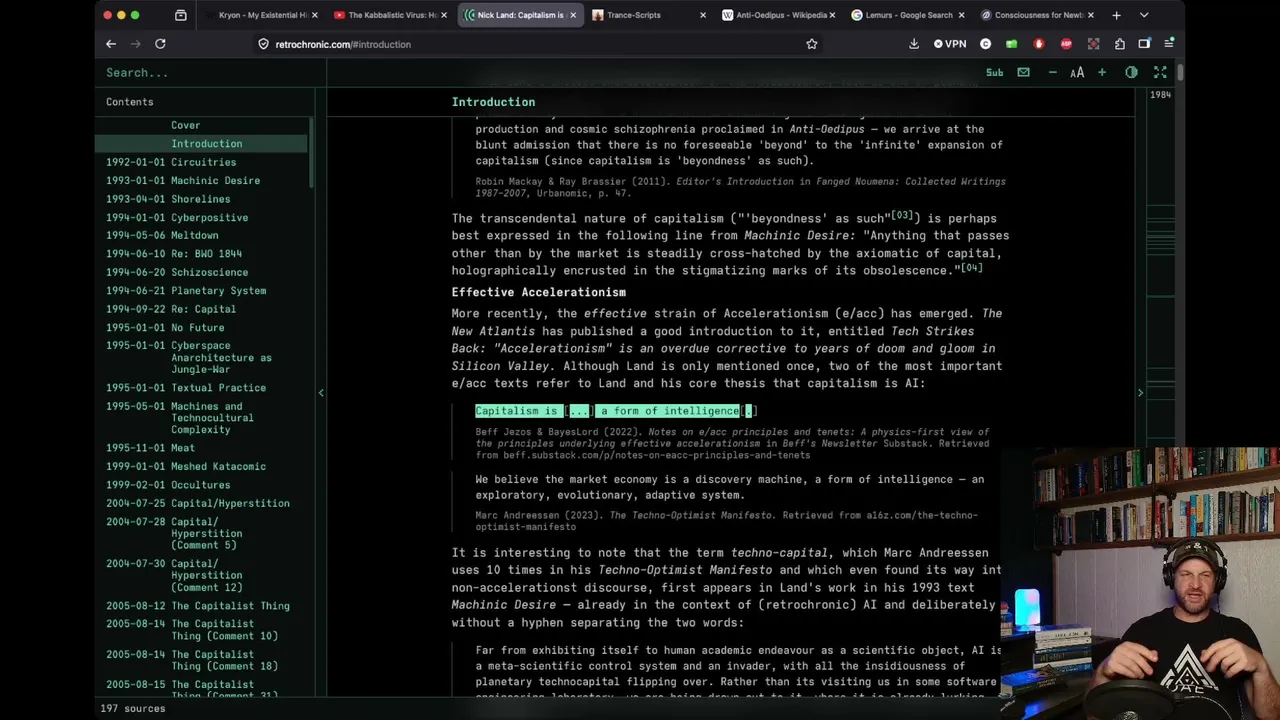Open the envelope mail icon

pos(1023,73)
